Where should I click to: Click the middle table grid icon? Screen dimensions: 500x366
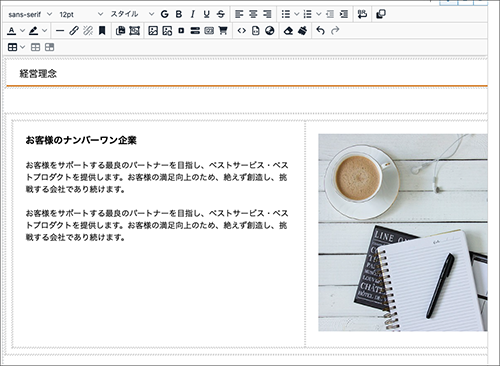point(35,47)
